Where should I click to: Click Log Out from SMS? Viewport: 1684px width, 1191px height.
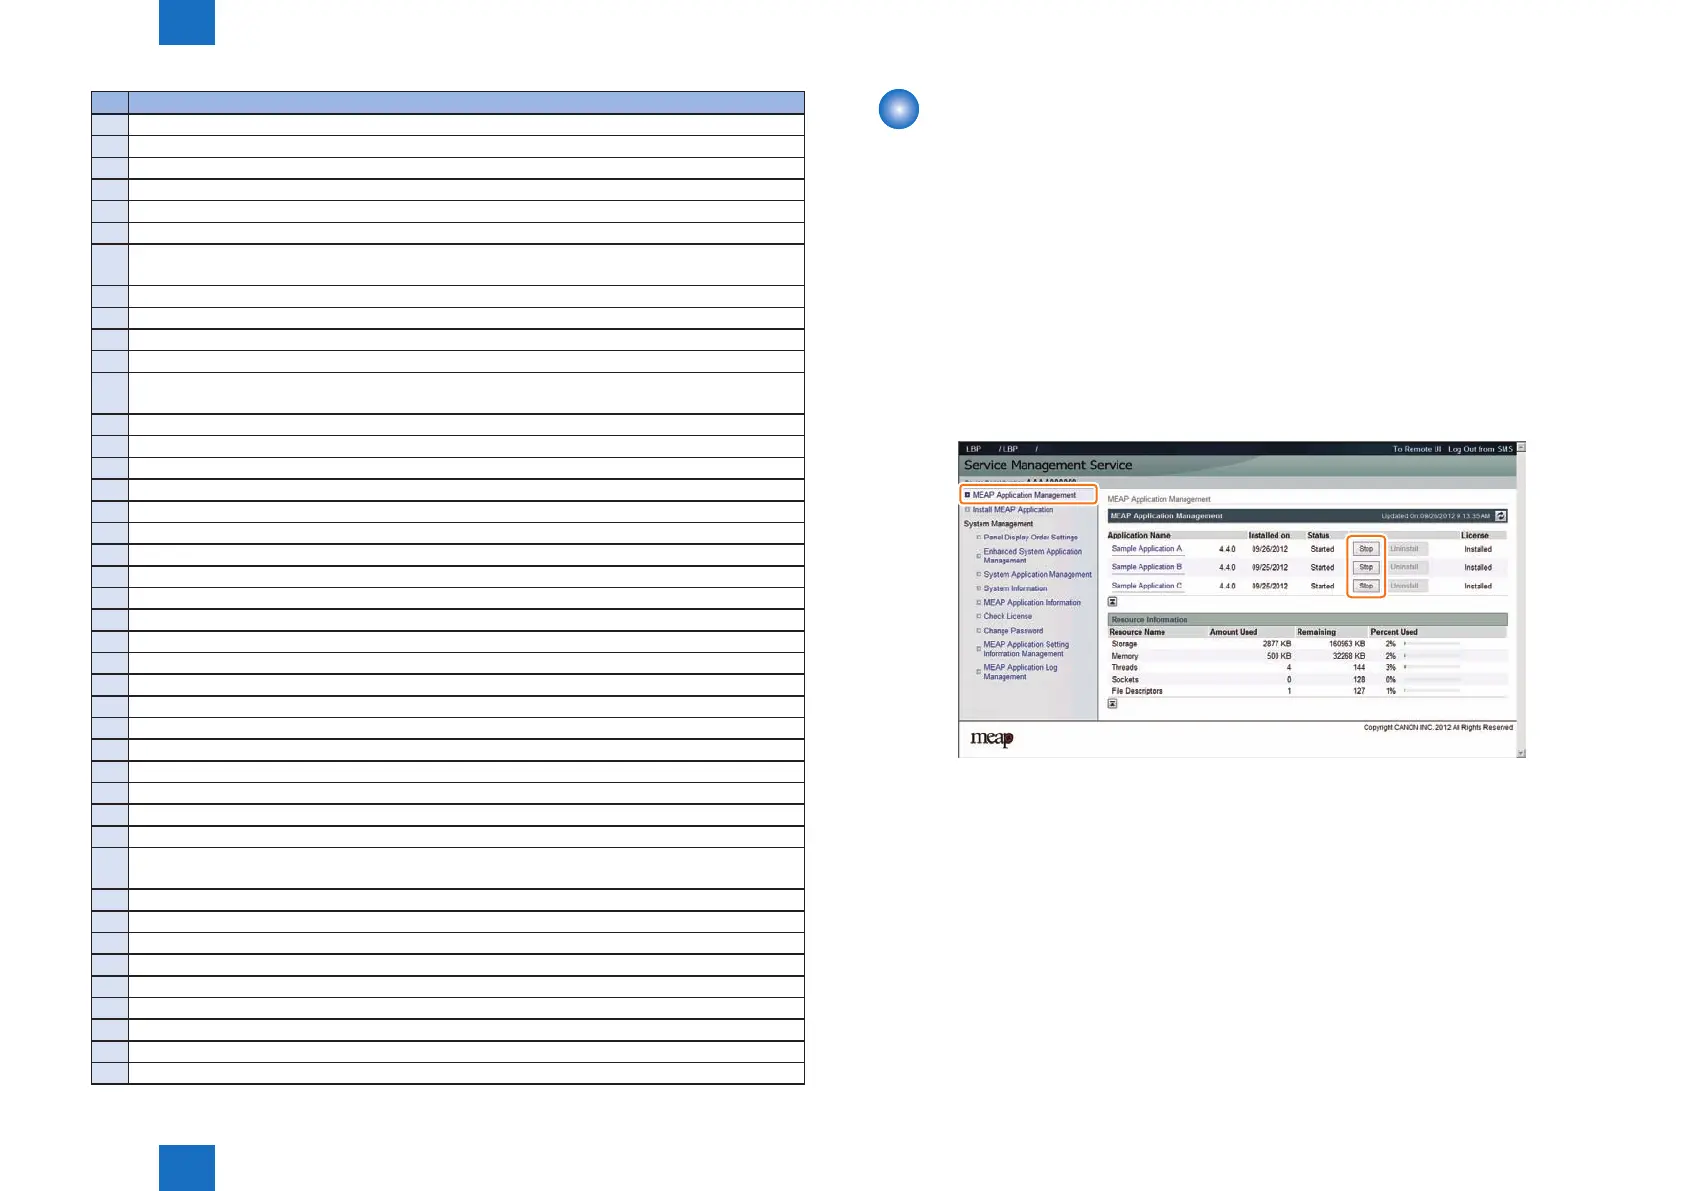(1480, 449)
